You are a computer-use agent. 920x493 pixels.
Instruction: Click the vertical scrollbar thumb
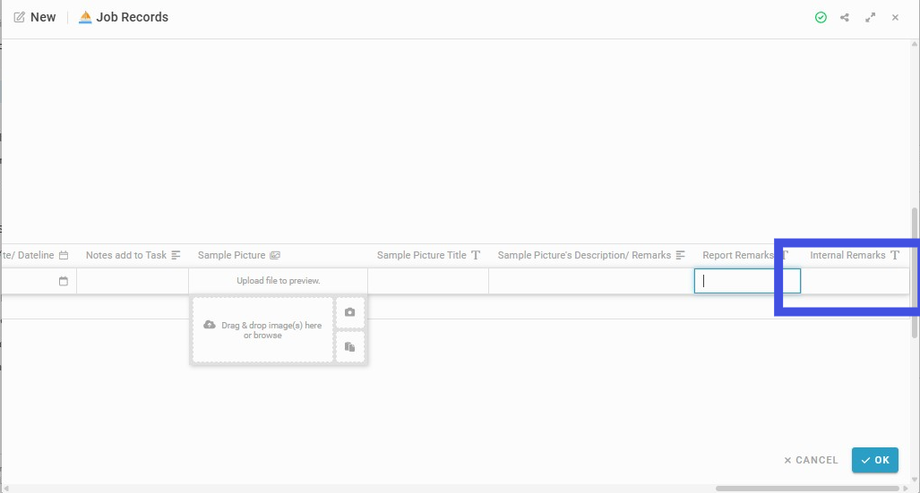[914, 272]
